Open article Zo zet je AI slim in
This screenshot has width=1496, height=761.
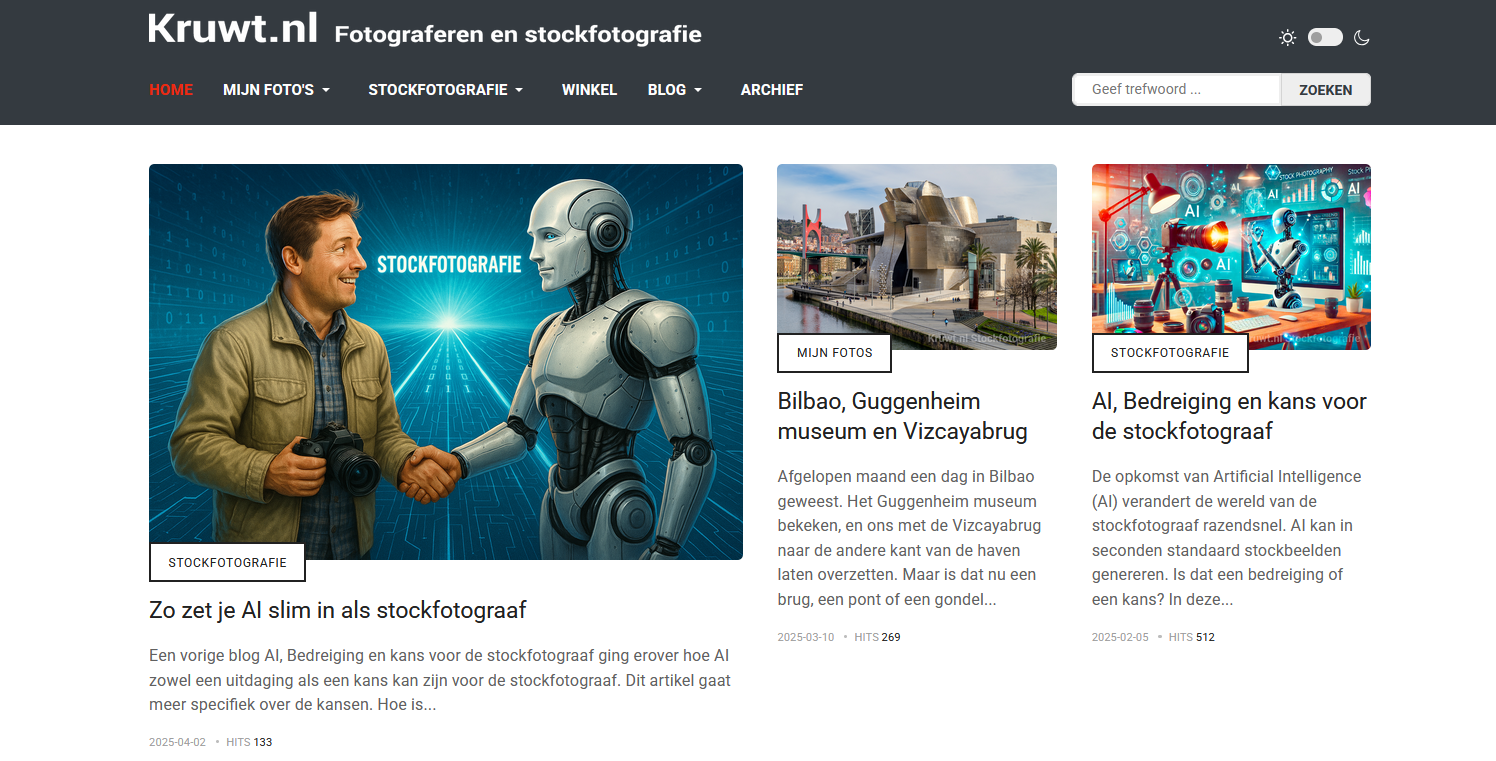(x=337, y=610)
